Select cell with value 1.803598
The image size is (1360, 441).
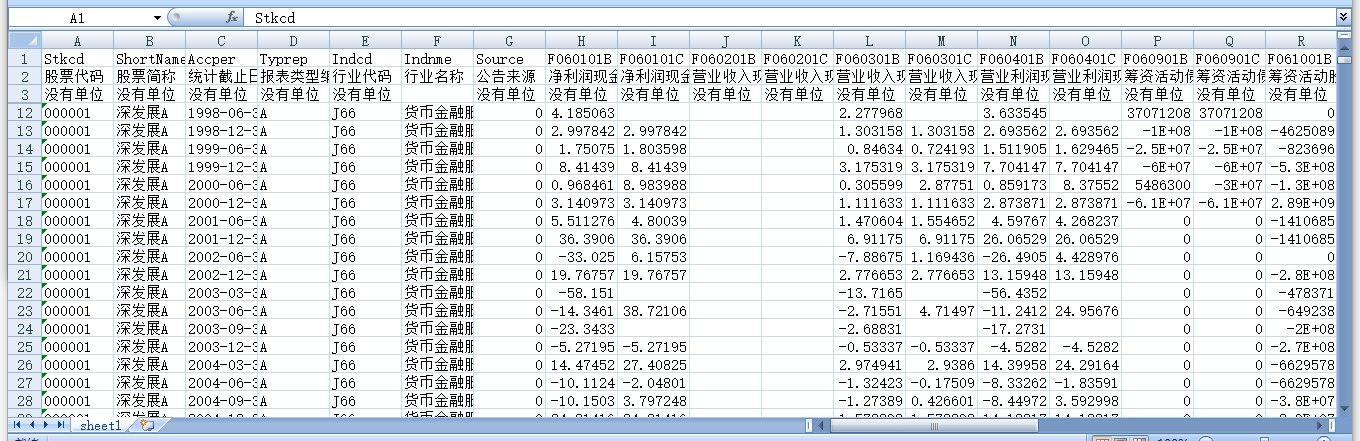[653, 149]
